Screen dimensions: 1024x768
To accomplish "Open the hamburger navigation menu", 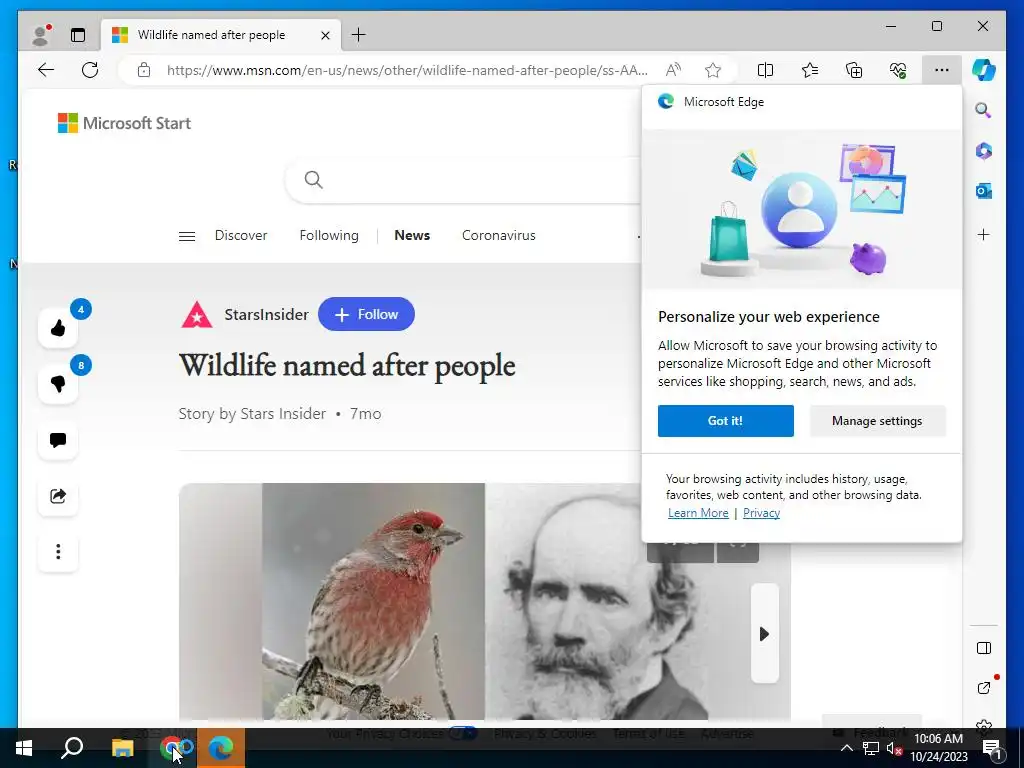I will [187, 236].
